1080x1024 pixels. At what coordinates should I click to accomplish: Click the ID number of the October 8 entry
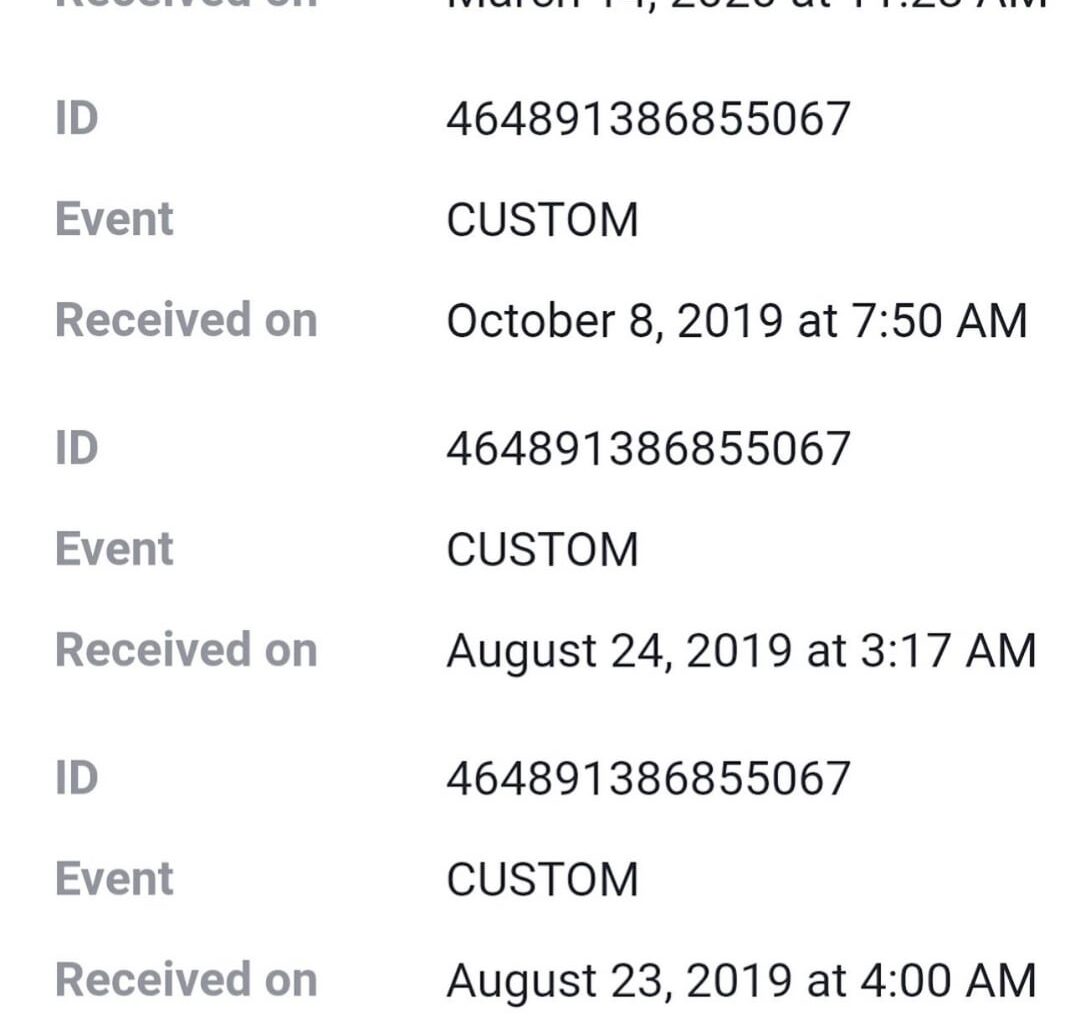point(648,120)
